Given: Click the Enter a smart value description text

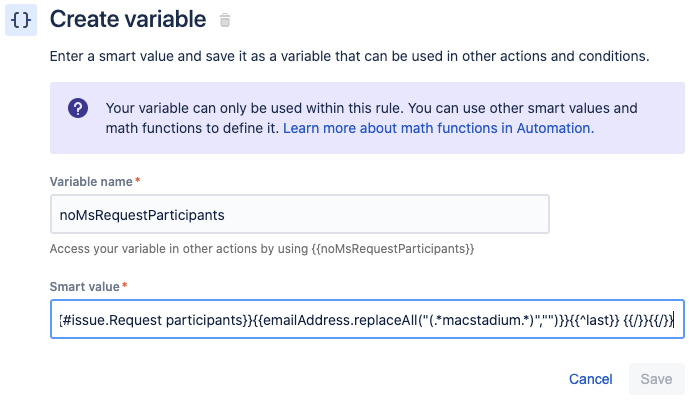Looking at the screenshot, I should pyautogui.click(x=349, y=56).
